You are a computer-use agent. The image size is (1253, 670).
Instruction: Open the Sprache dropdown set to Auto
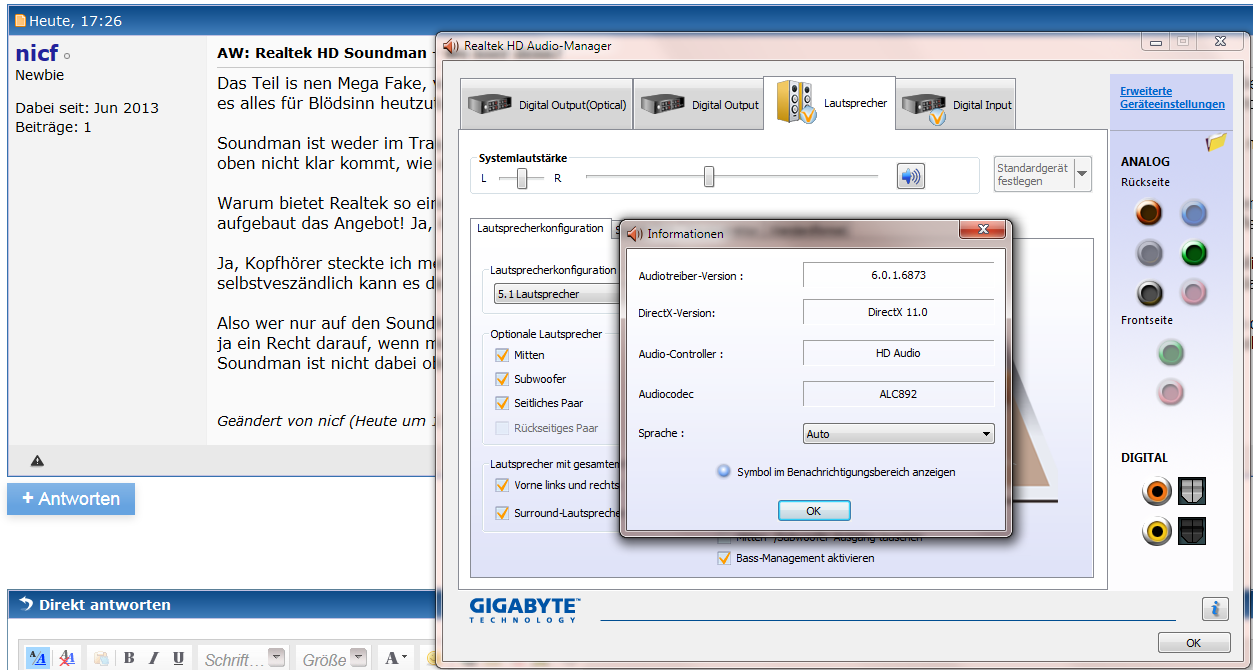click(899, 434)
